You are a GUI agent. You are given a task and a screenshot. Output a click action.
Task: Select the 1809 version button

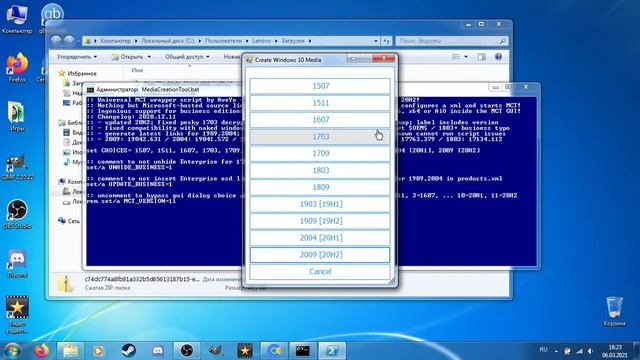tap(320, 187)
